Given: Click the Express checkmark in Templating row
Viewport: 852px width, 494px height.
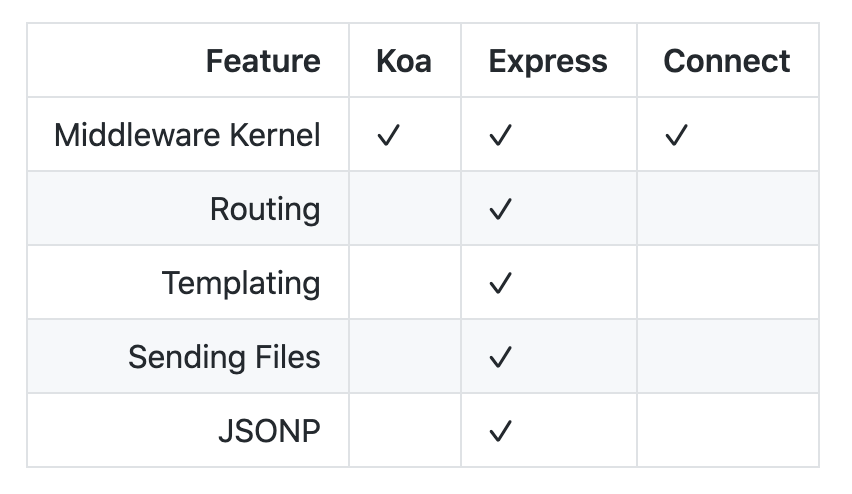Looking at the screenshot, I should 500,283.
